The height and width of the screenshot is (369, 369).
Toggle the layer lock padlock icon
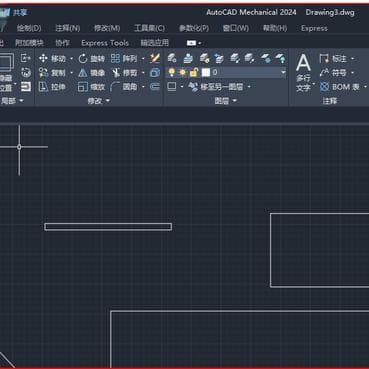pos(194,72)
